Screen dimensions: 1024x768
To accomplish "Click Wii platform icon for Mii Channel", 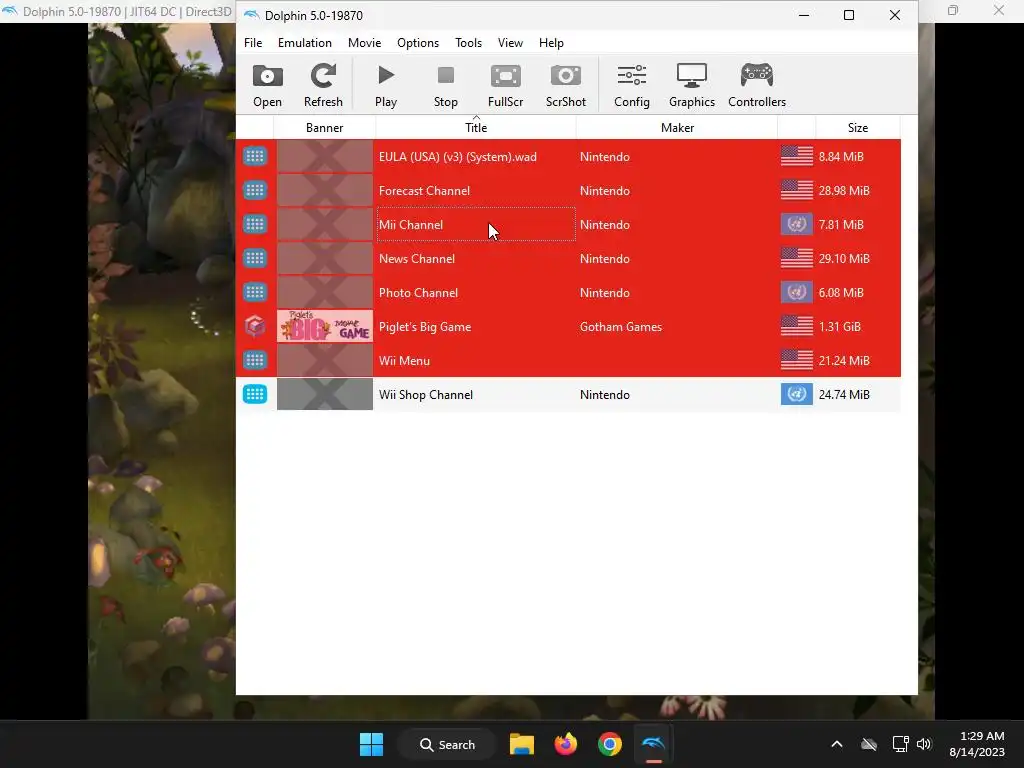I will 255,224.
